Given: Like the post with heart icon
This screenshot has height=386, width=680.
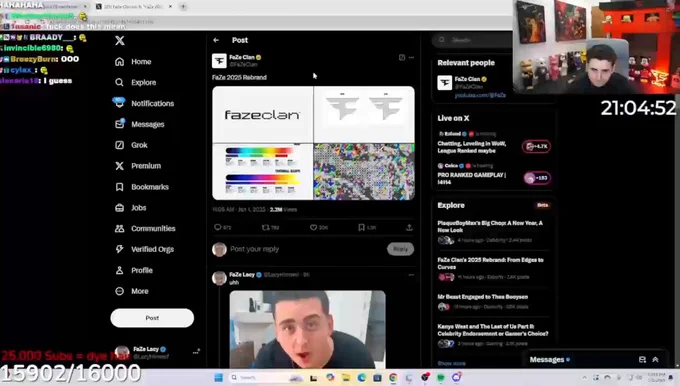Looking at the screenshot, I should click(x=313, y=227).
